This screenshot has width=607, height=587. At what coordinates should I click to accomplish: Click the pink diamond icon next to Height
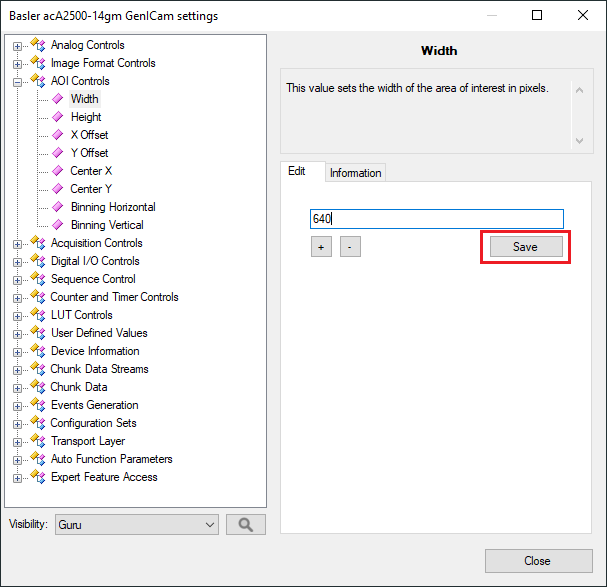(x=58, y=117)
